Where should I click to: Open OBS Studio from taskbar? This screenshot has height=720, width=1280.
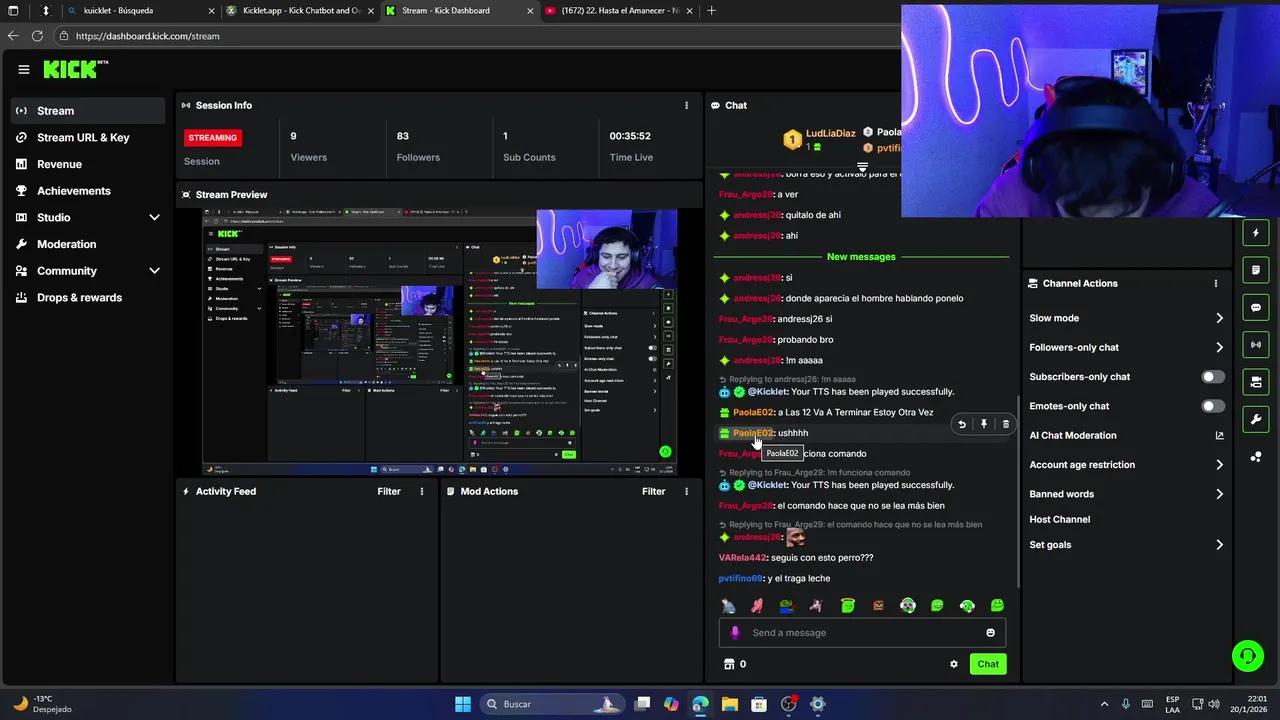coord(789,704)
